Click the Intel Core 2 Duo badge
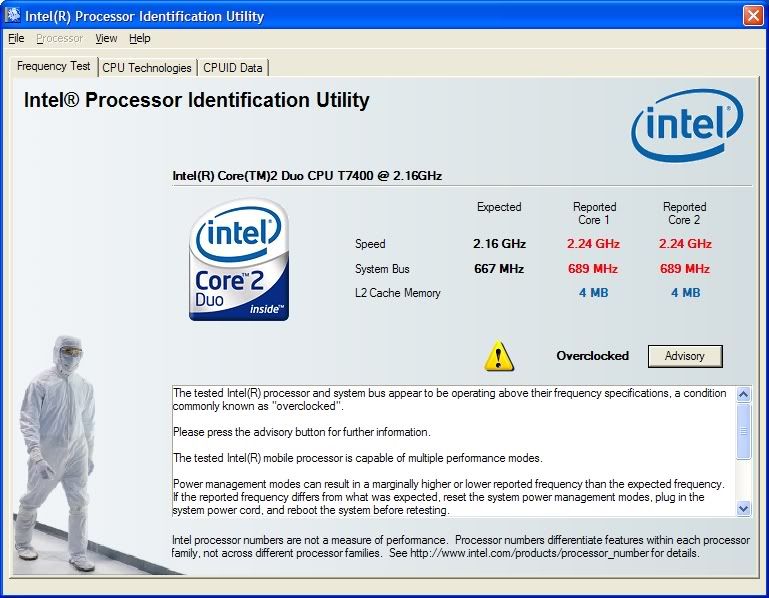Screen dimensions: 769x598 [239, 260]
